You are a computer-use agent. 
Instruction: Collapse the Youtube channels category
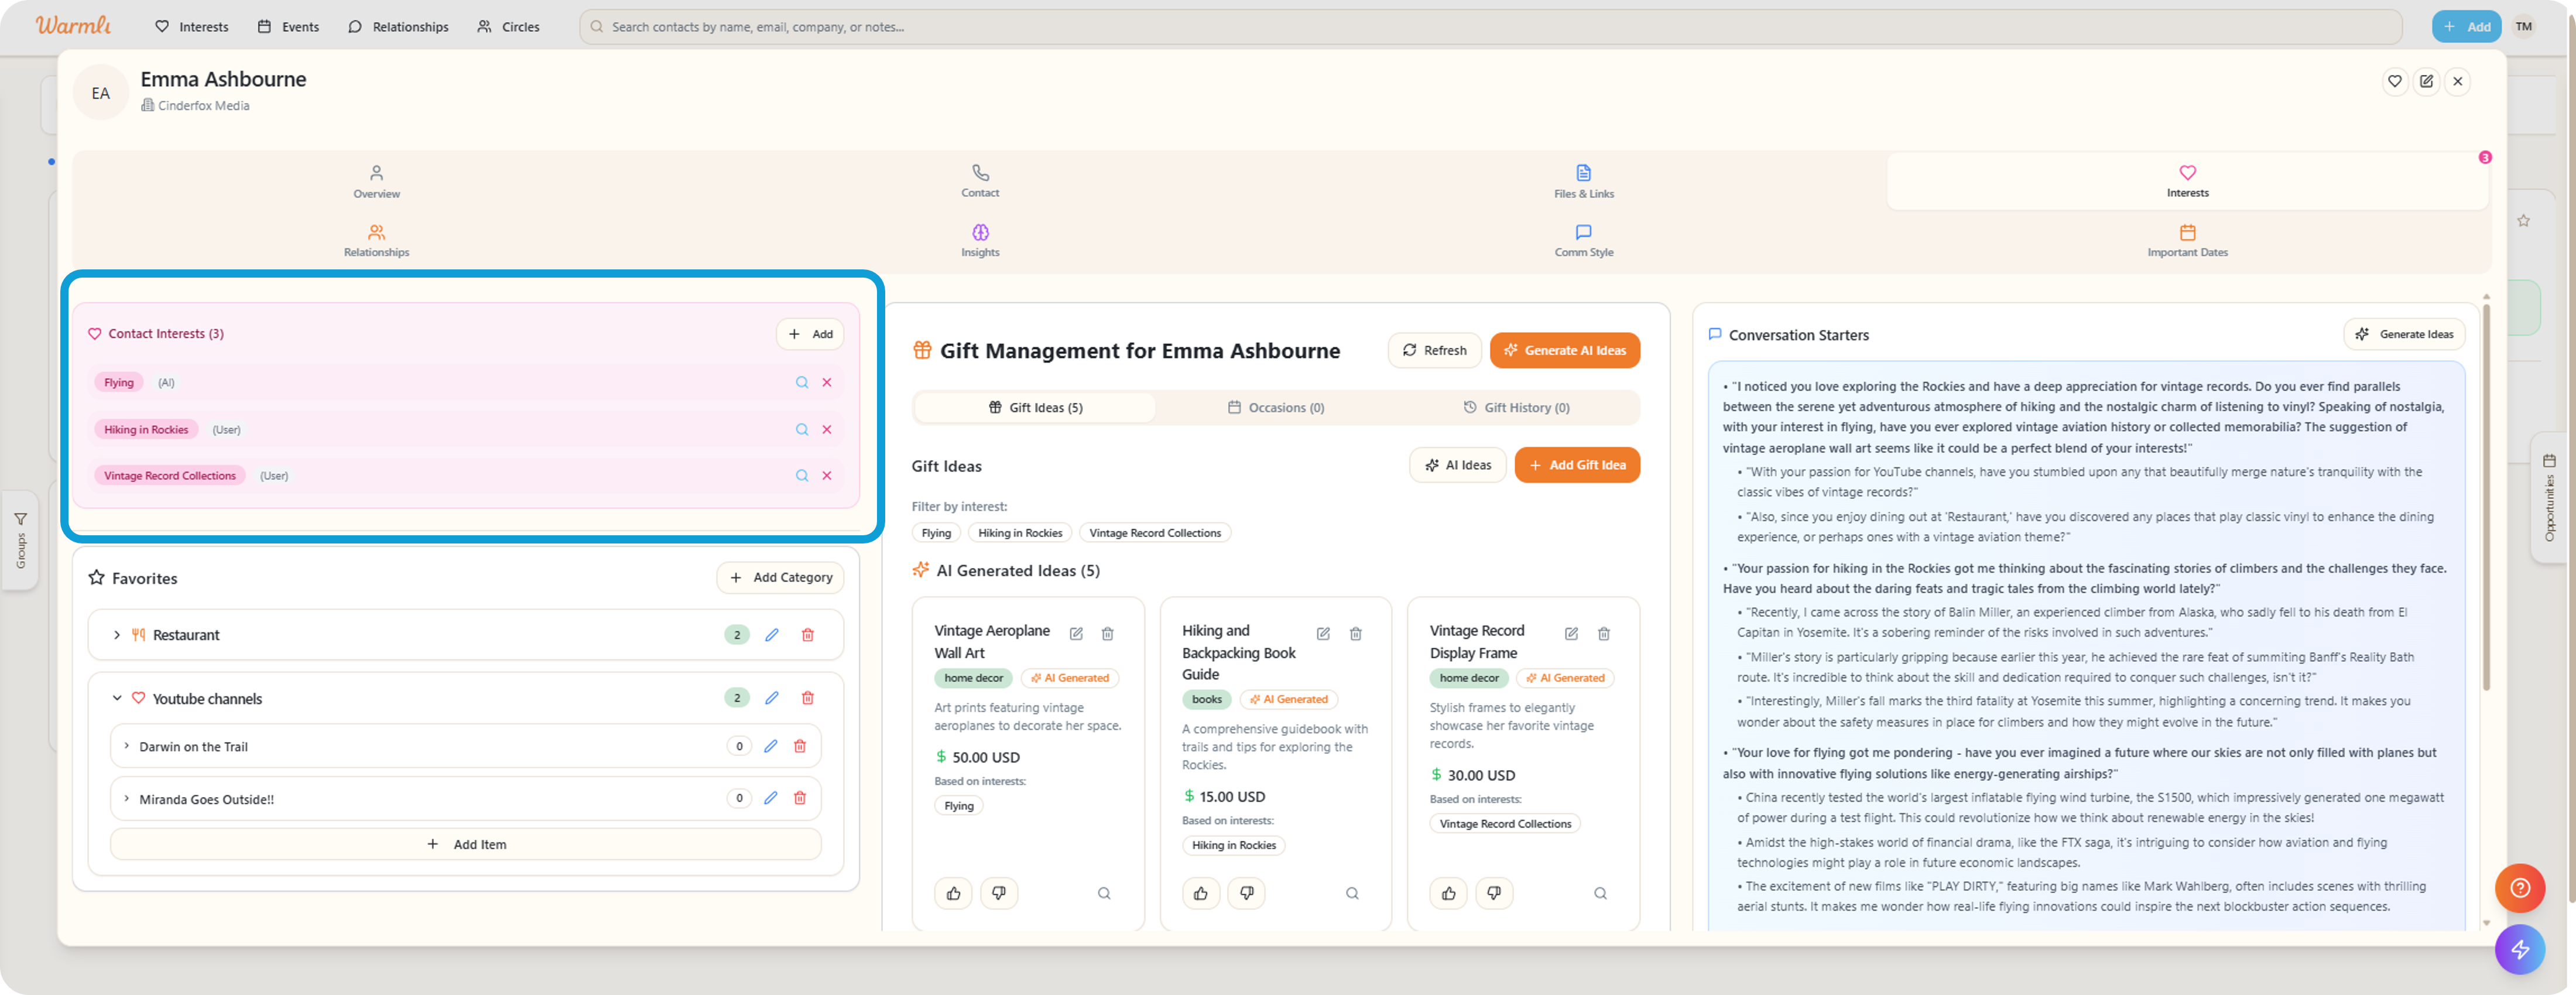[117, 698]
